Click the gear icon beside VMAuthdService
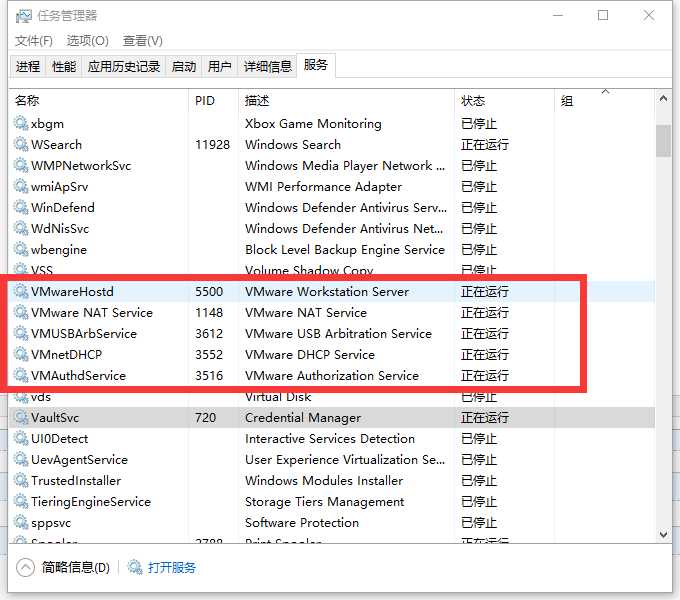Screen dimensions: 680x600 (21, 375)
